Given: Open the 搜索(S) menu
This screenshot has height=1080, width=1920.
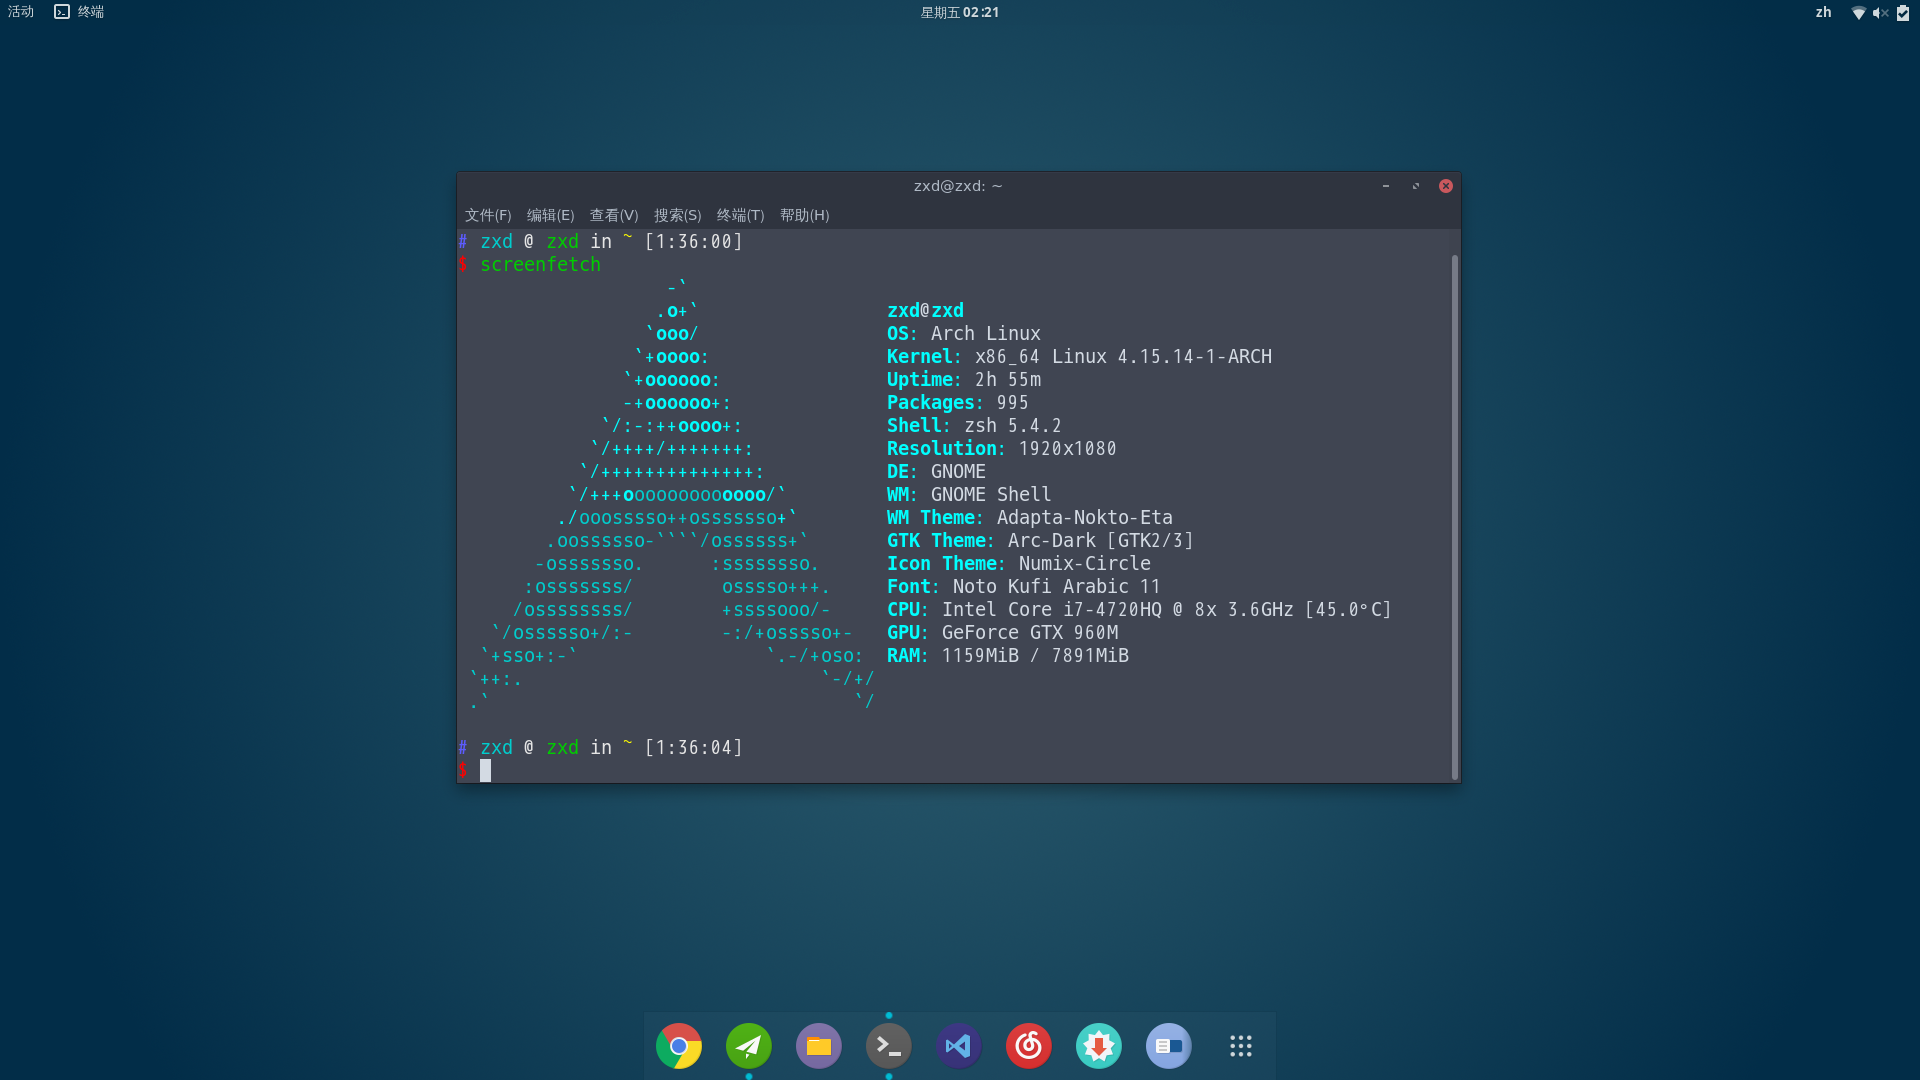Looking at the screenshot, I should 678,215.
